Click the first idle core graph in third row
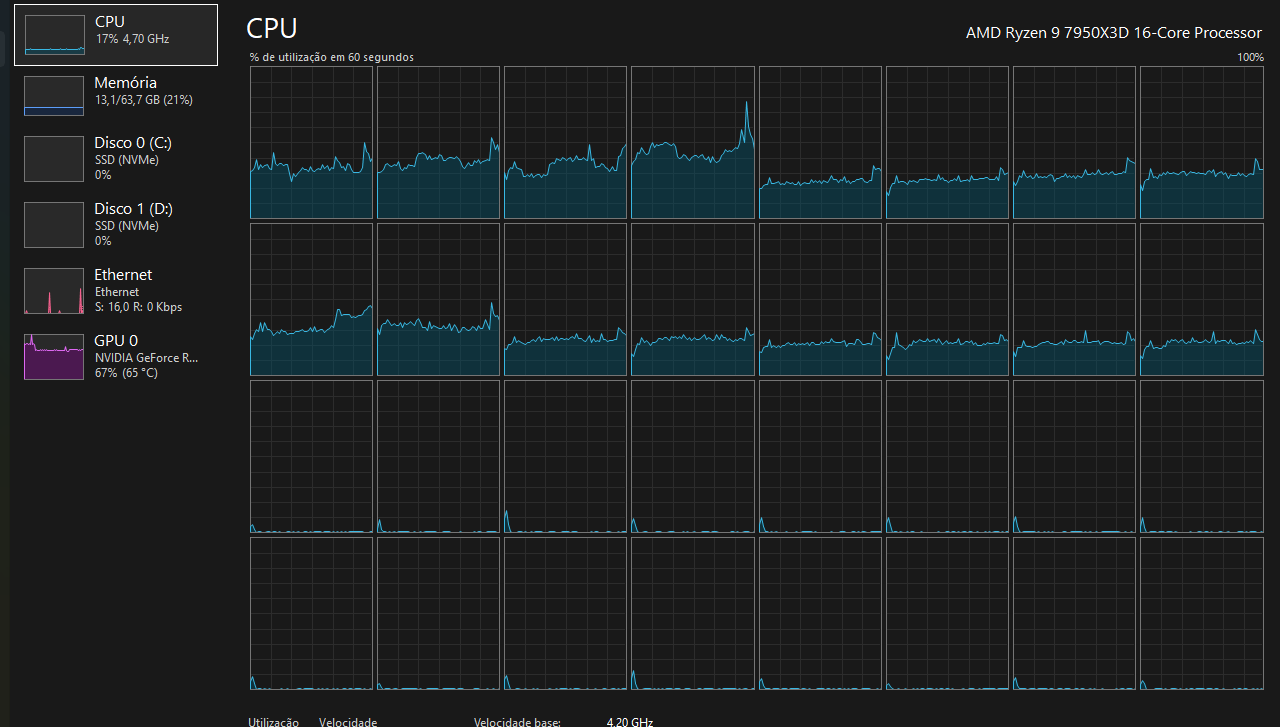 point(311,456)
